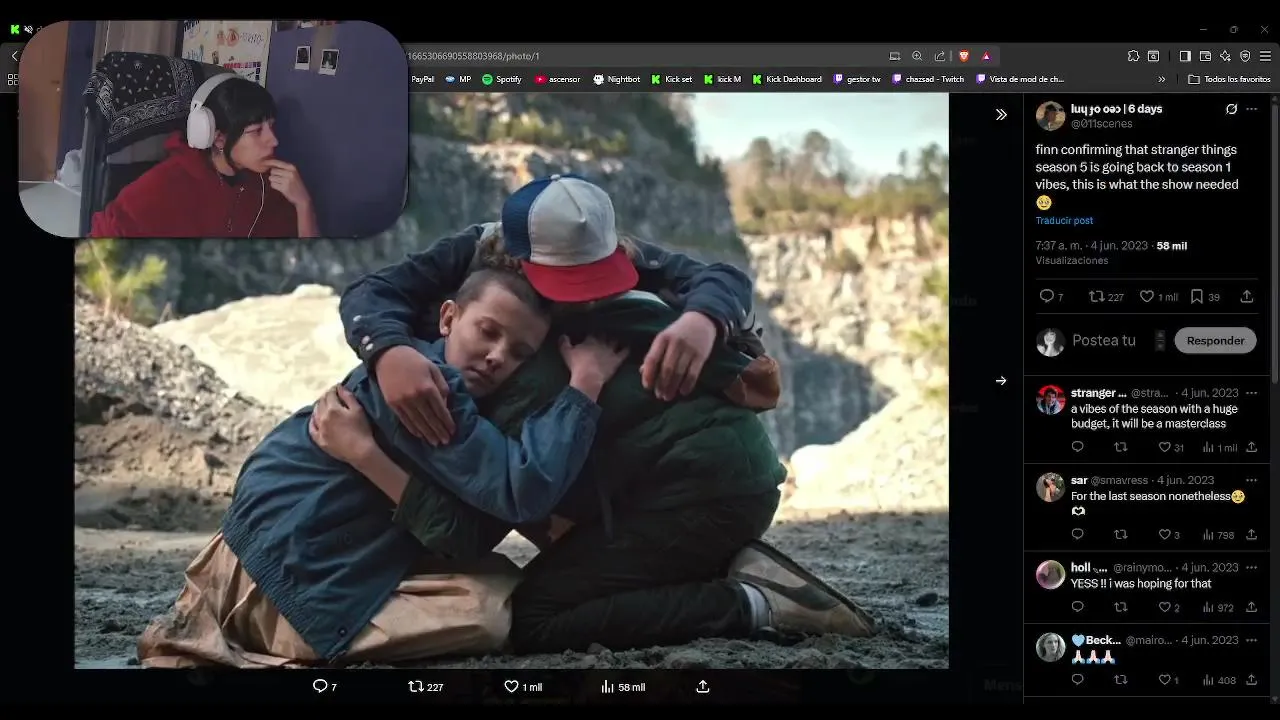Click Brave Rewards triangle icon

[x=986, y=56]
